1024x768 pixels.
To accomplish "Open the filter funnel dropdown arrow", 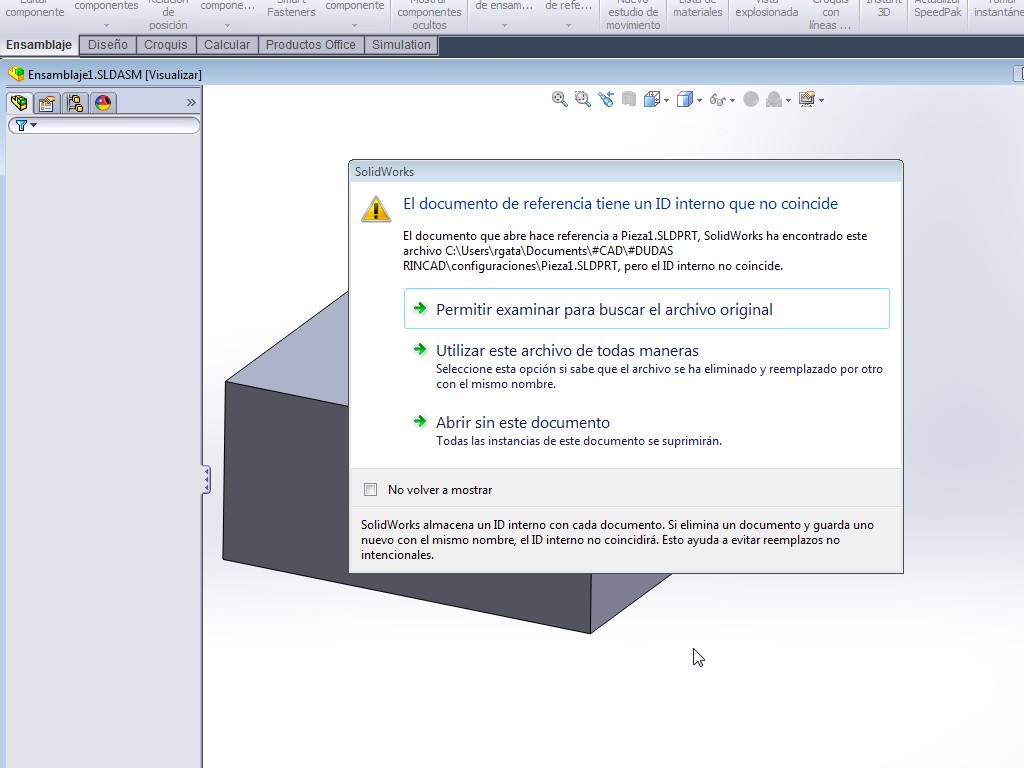I will 33,125.
